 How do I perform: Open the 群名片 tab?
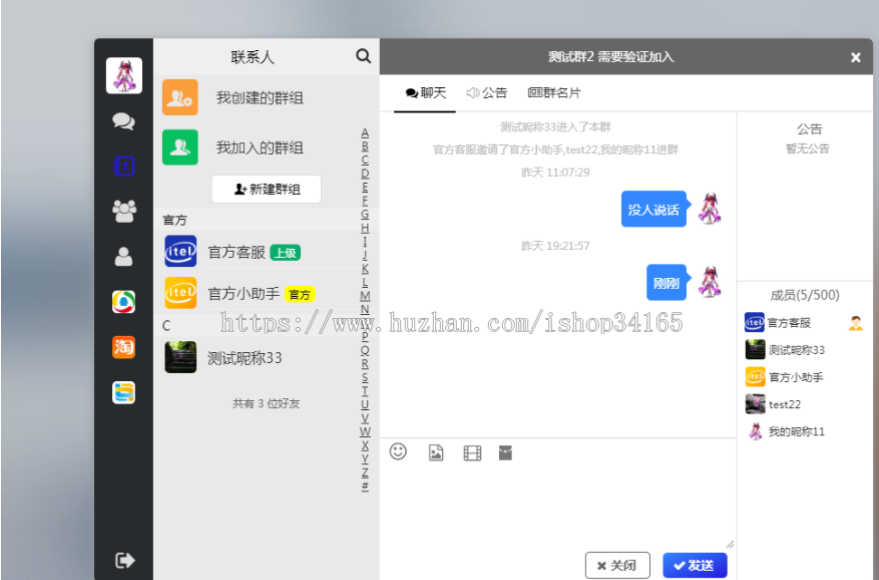click(x=554, y=93)
